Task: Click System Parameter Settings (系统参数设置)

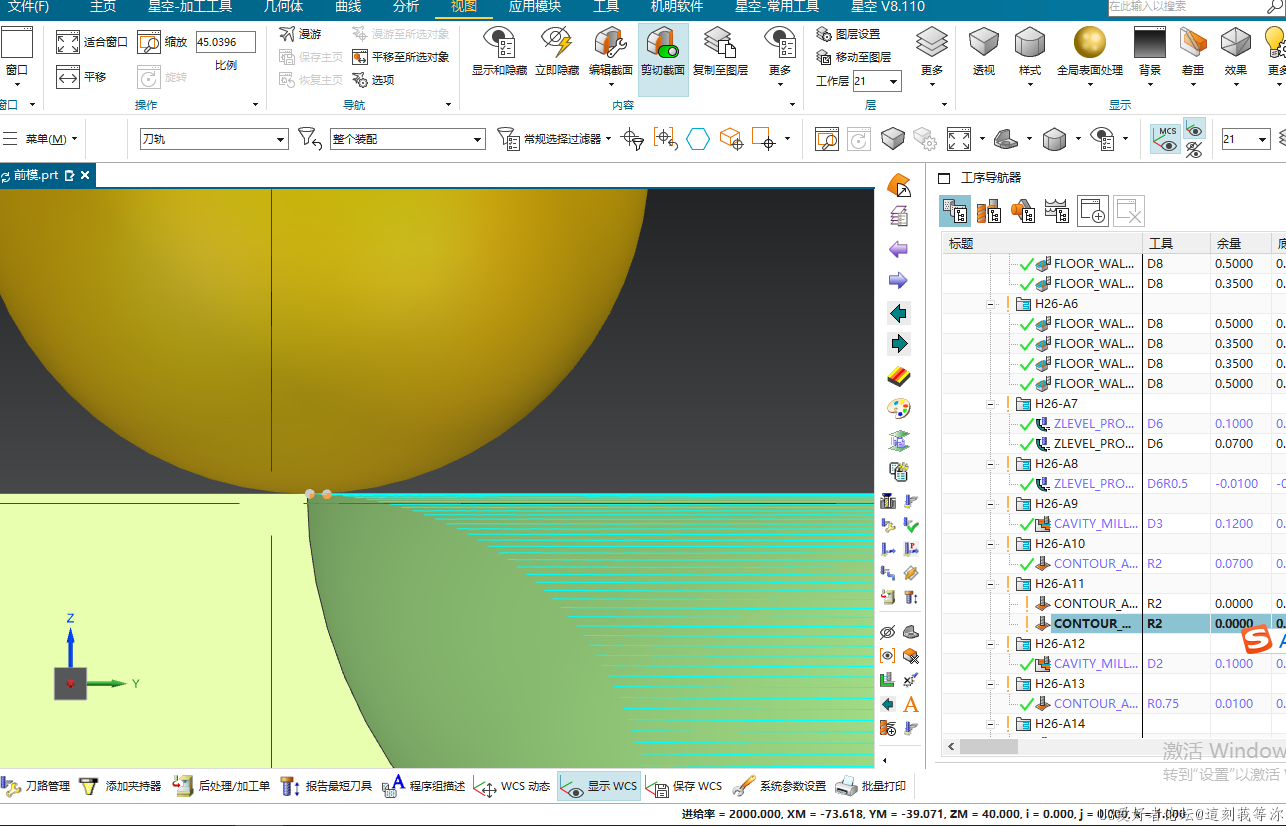Action: pyautogui.click(x=781, y=786)
